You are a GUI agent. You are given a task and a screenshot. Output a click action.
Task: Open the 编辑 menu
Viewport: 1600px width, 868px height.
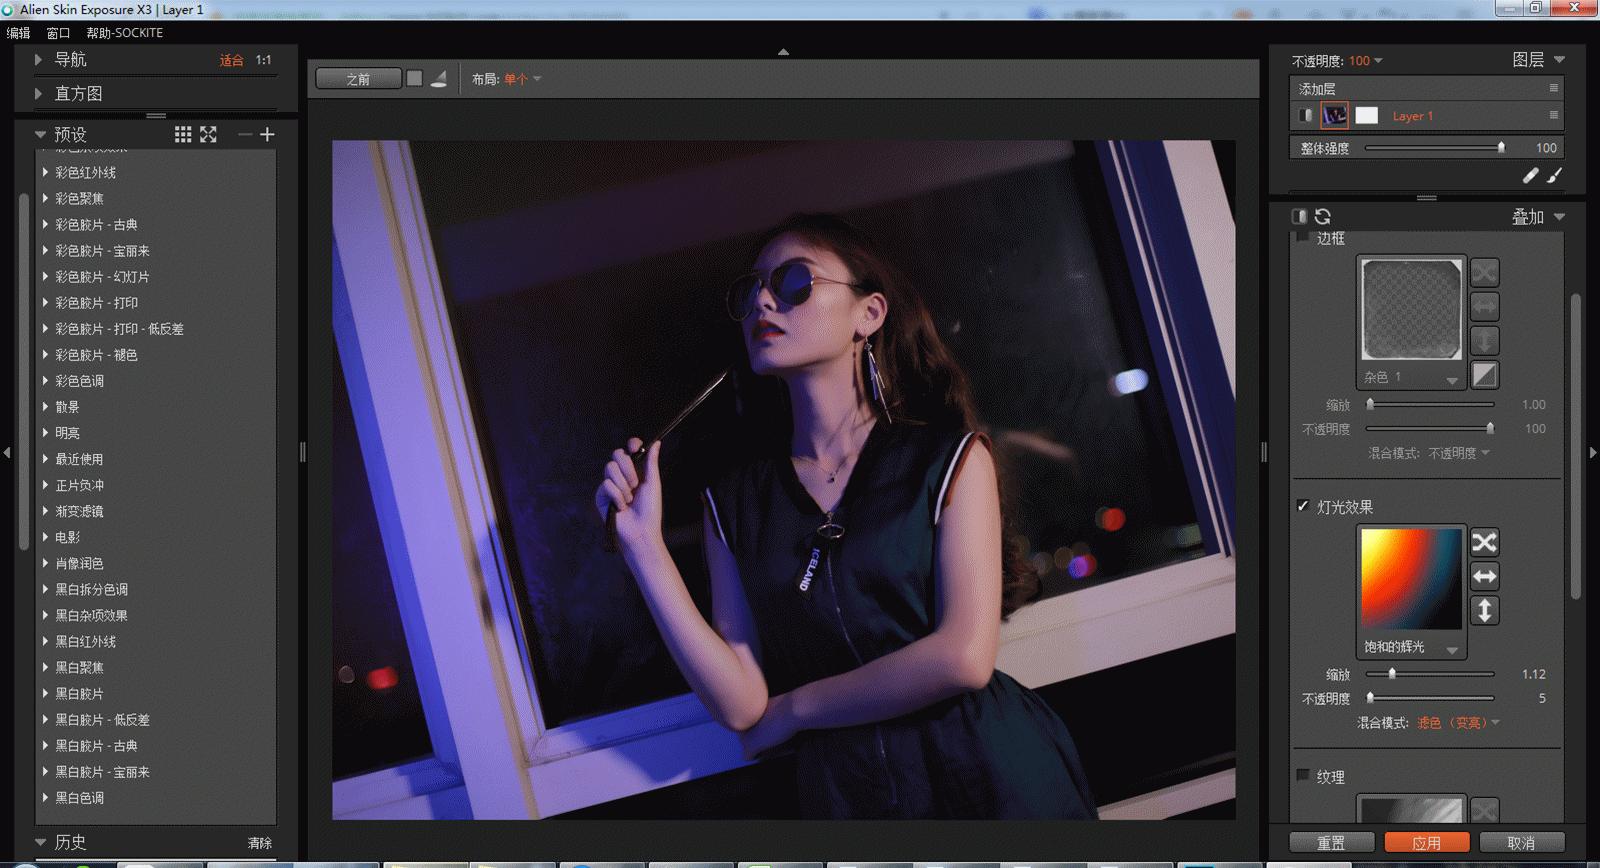click(18, 33)
